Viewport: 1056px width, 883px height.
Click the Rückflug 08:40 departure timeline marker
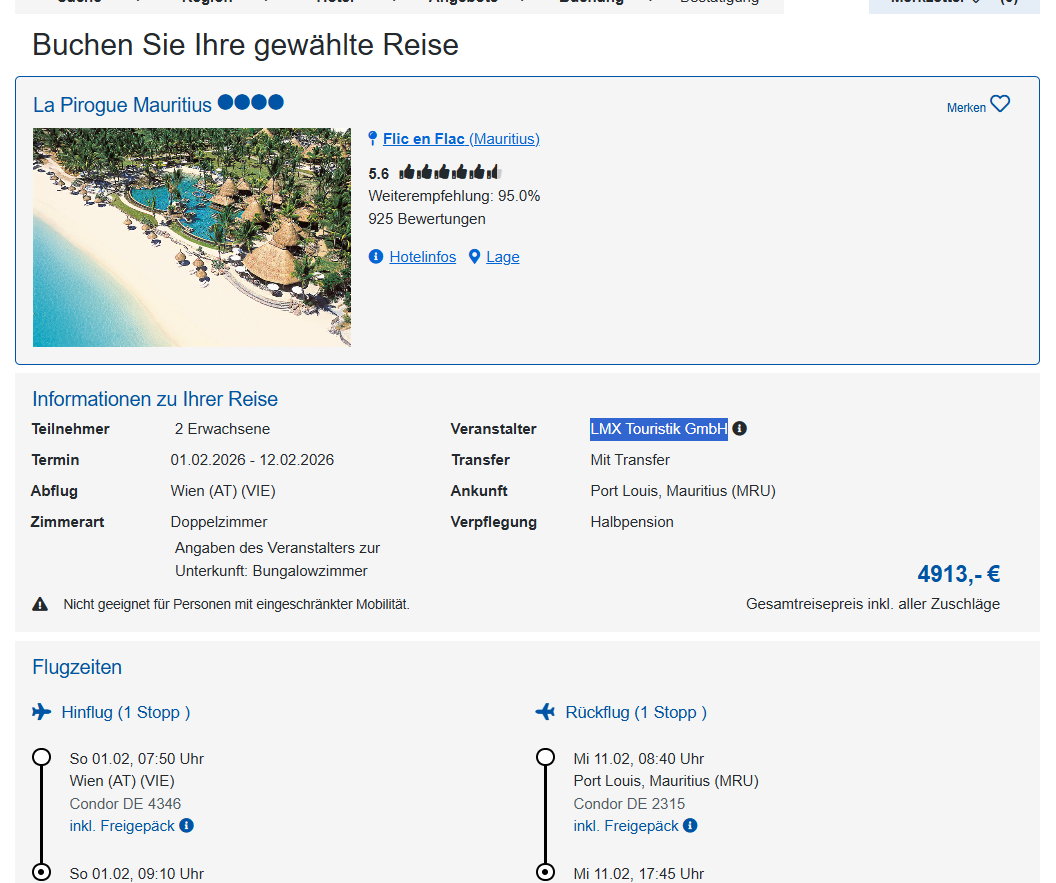(546, 757)
